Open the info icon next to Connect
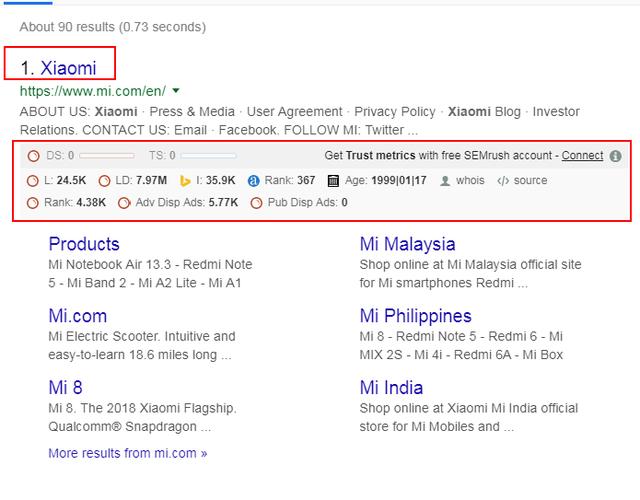This screenshot has width=640, height=500. pyautogui.click(x=615, y=156)
